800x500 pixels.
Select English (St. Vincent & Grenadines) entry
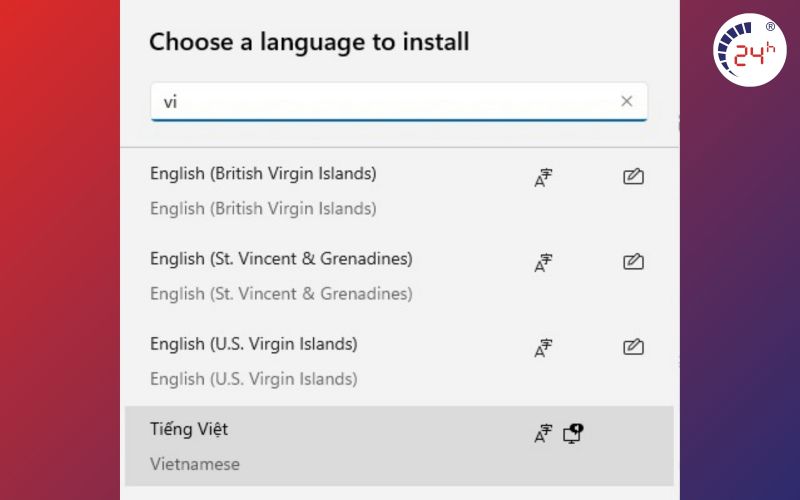click(x=399, y=276)
